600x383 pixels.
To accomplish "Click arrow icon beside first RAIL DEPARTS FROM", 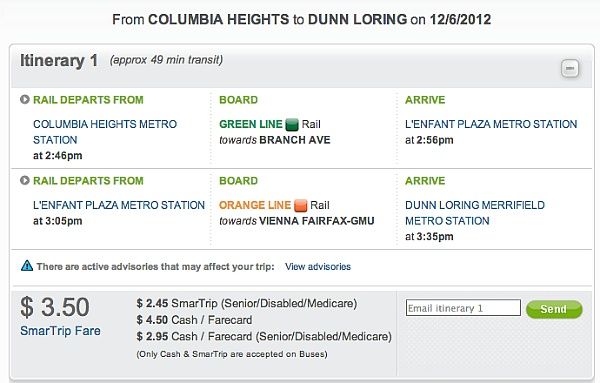I will coord(24,100).
